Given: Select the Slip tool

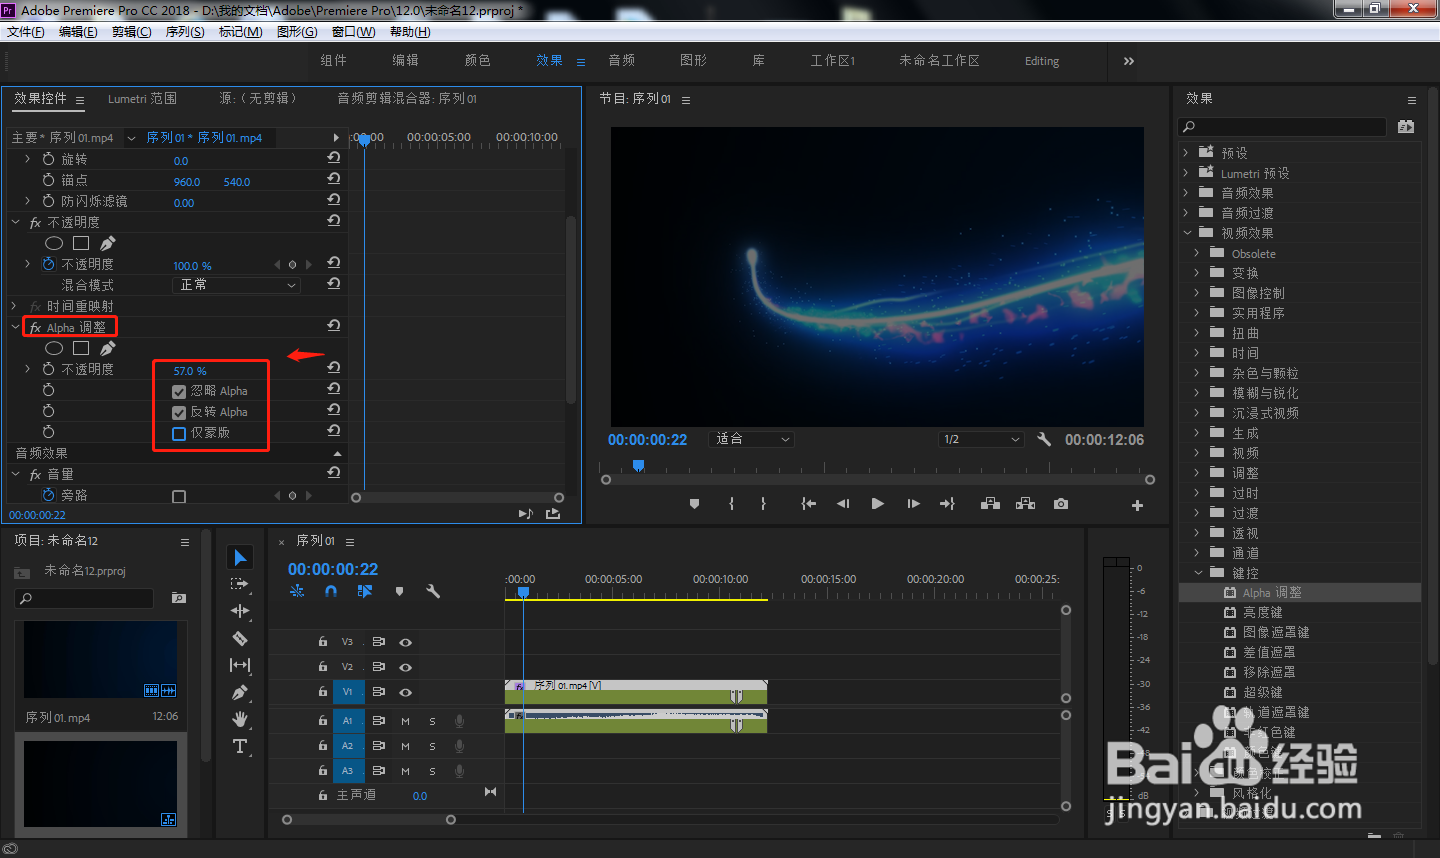Looking at the screenshot, I should pyautogui.click(x=240, y=665).
